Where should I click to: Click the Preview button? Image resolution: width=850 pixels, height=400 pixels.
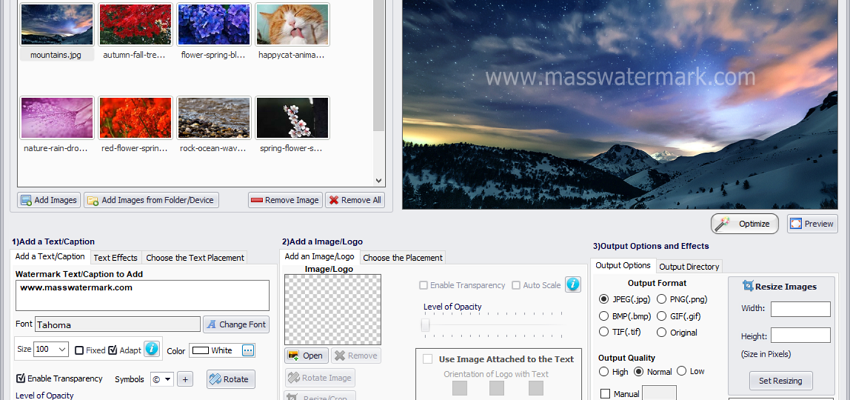click(812, 224)
